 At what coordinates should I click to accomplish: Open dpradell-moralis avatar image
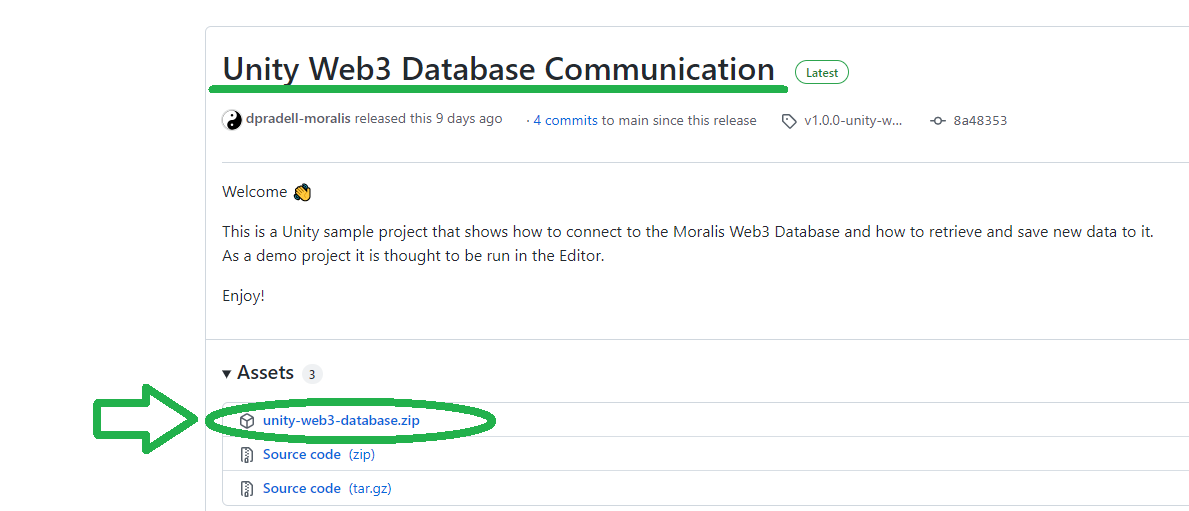point(232,120)
